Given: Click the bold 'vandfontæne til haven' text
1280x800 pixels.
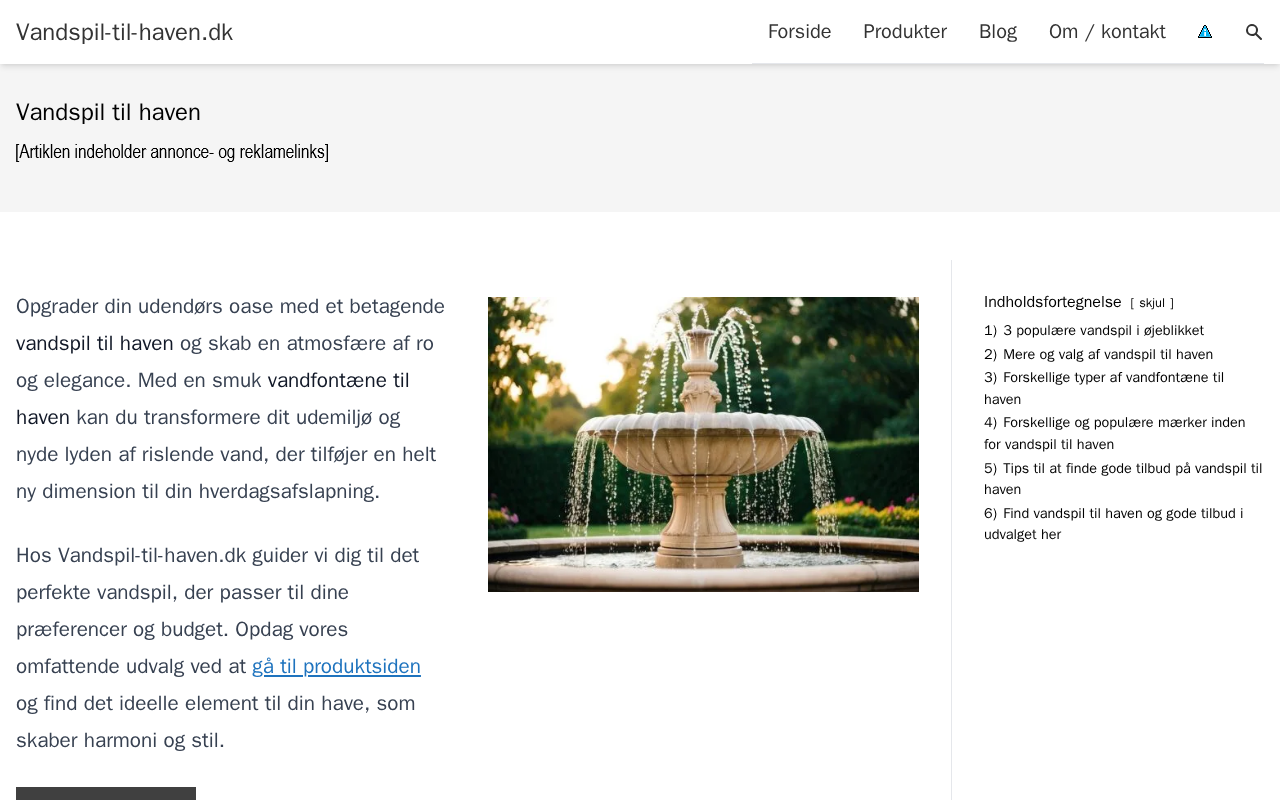Looking at the screenshot, I should tap(213, 399).
